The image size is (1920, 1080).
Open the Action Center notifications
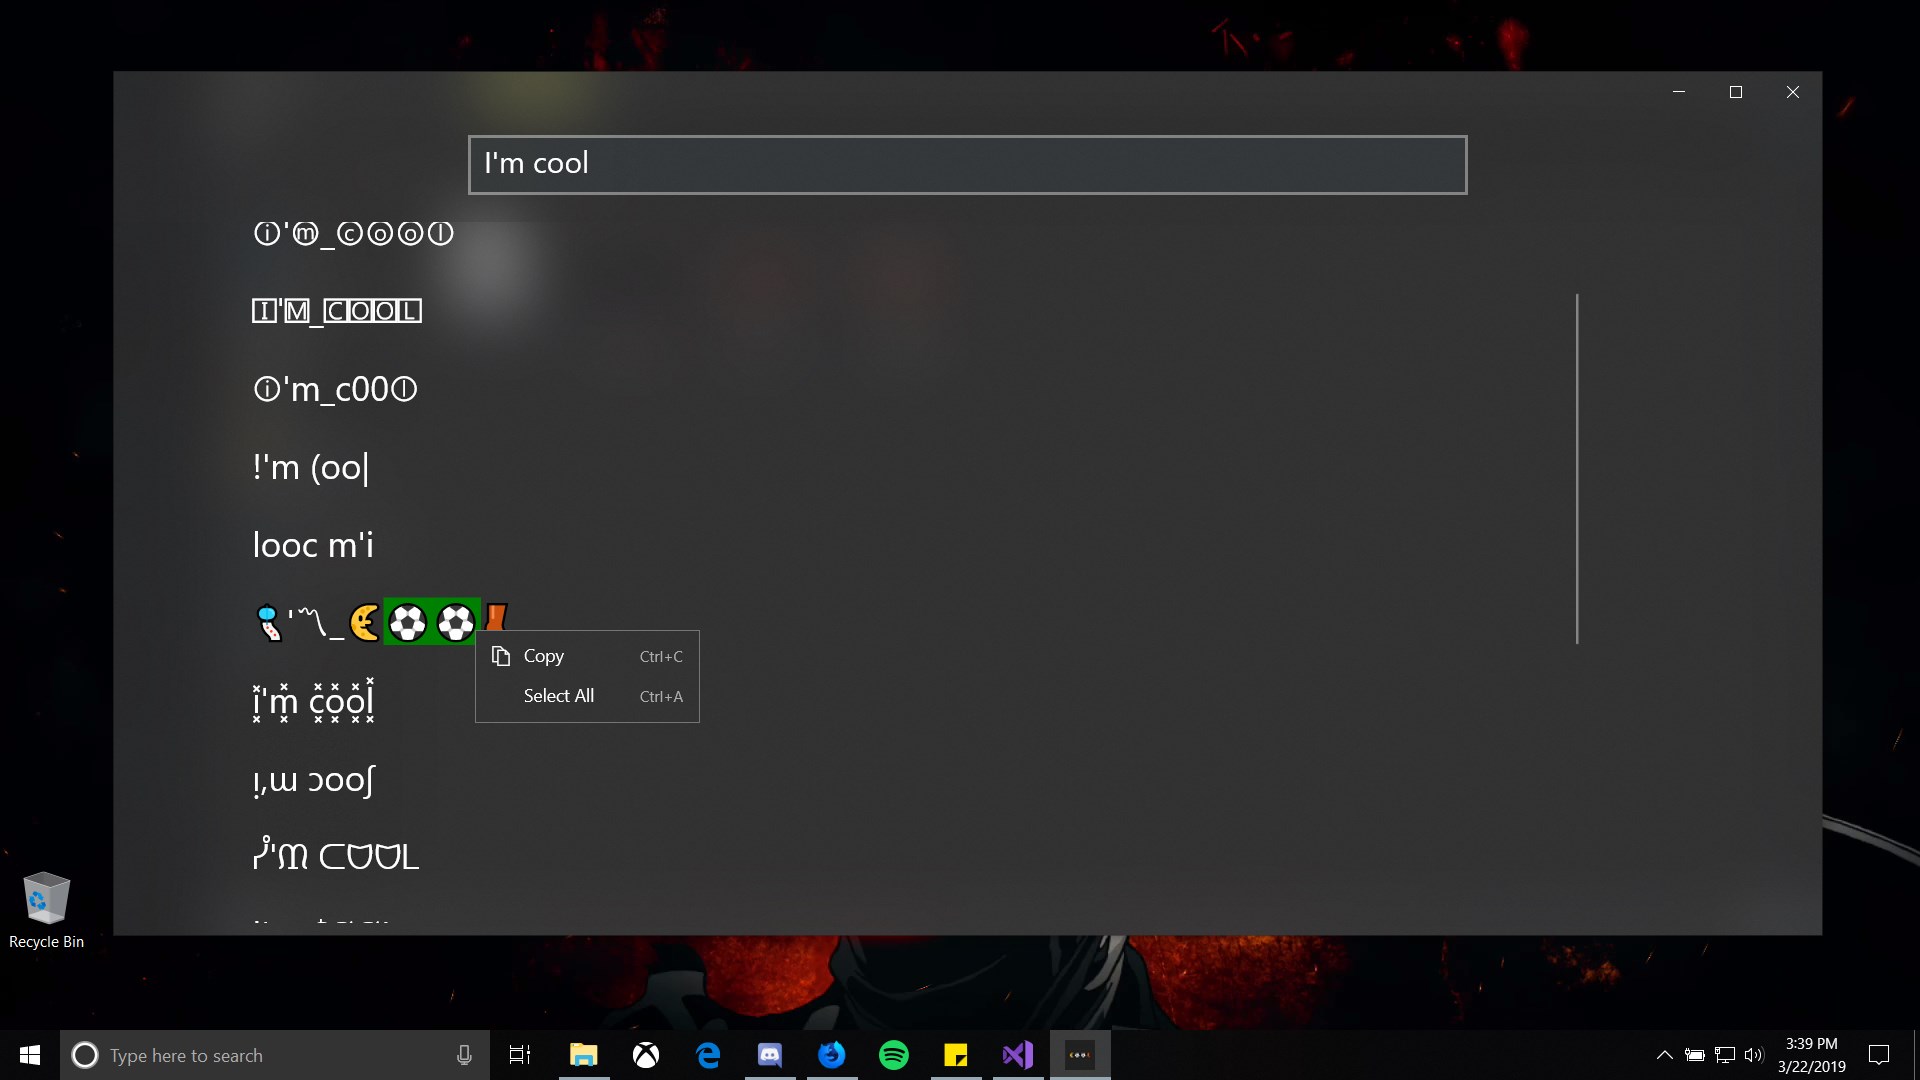point(1879,1055)
